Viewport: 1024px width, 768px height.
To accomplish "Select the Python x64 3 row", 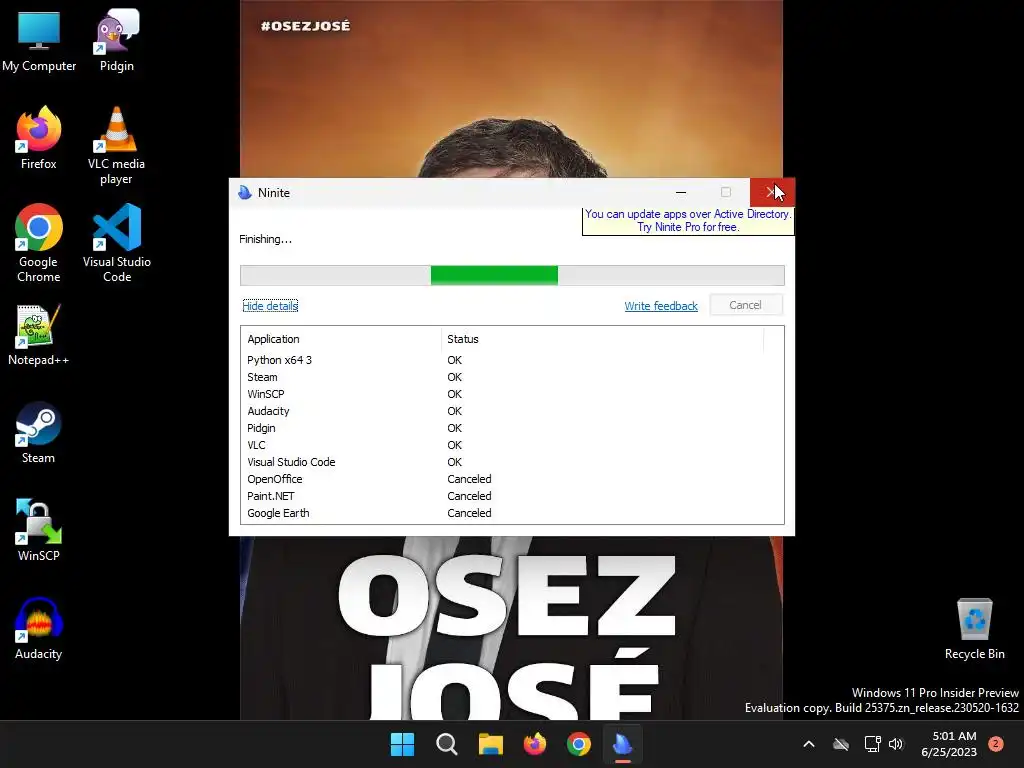I will click(512, 360).
